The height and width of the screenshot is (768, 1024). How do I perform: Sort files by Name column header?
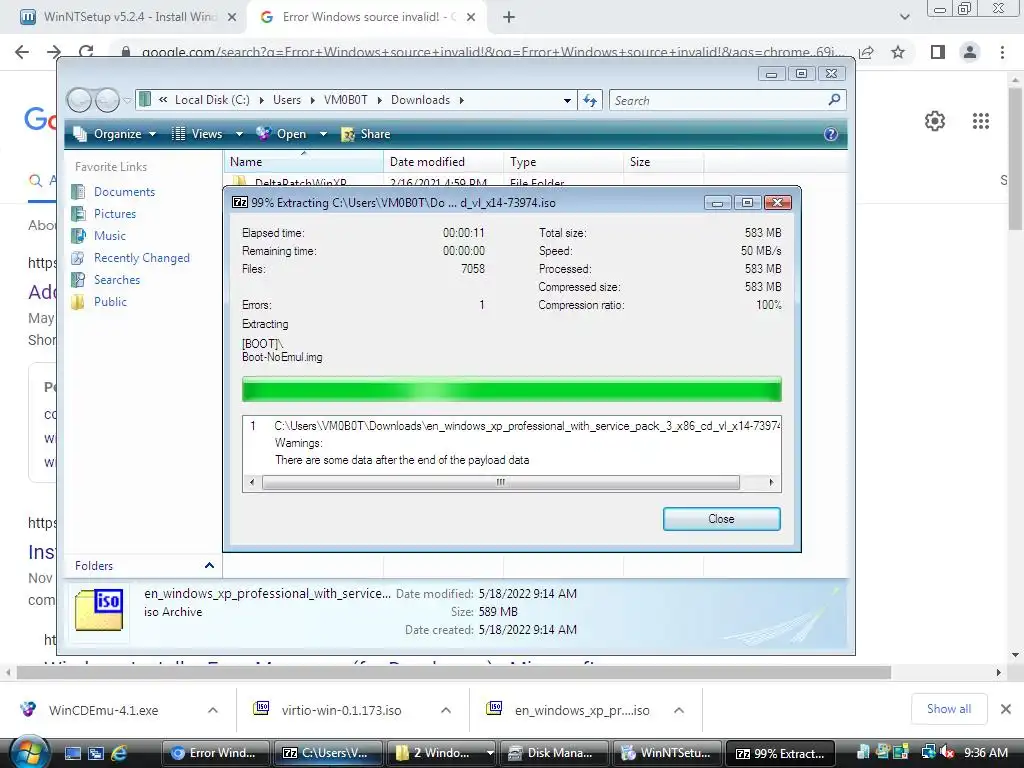303,161
